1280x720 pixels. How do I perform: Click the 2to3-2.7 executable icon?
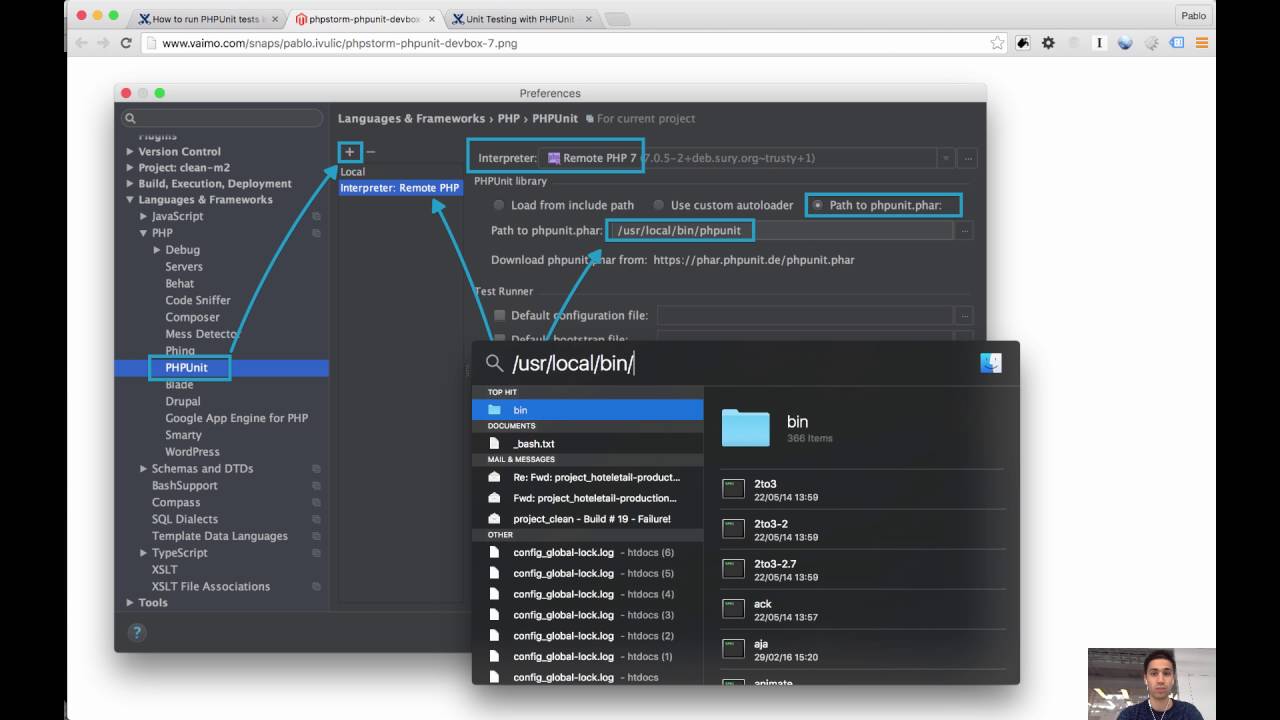point(734,569)
